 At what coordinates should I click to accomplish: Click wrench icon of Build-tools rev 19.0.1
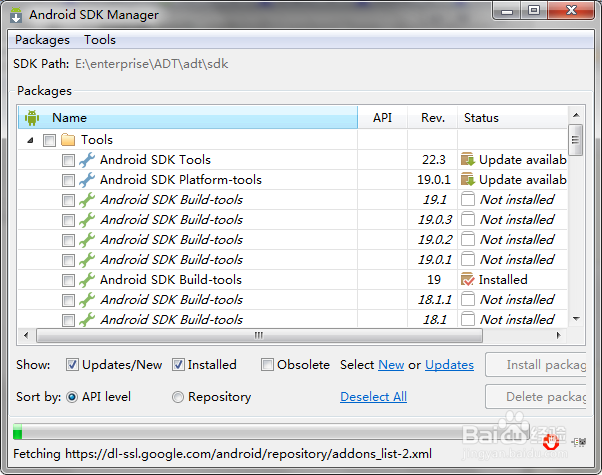click(87, 260)
